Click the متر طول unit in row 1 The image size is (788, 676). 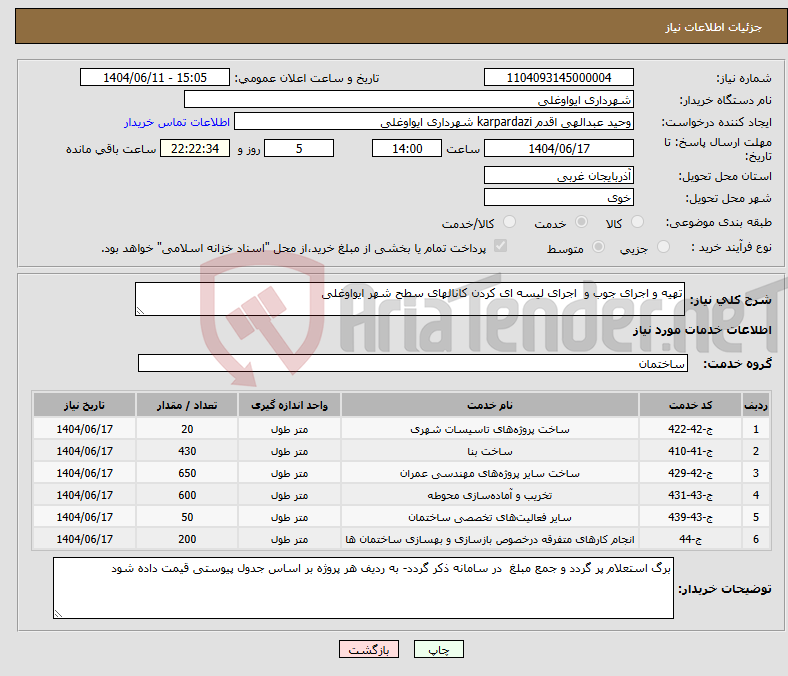pos(289,429)
